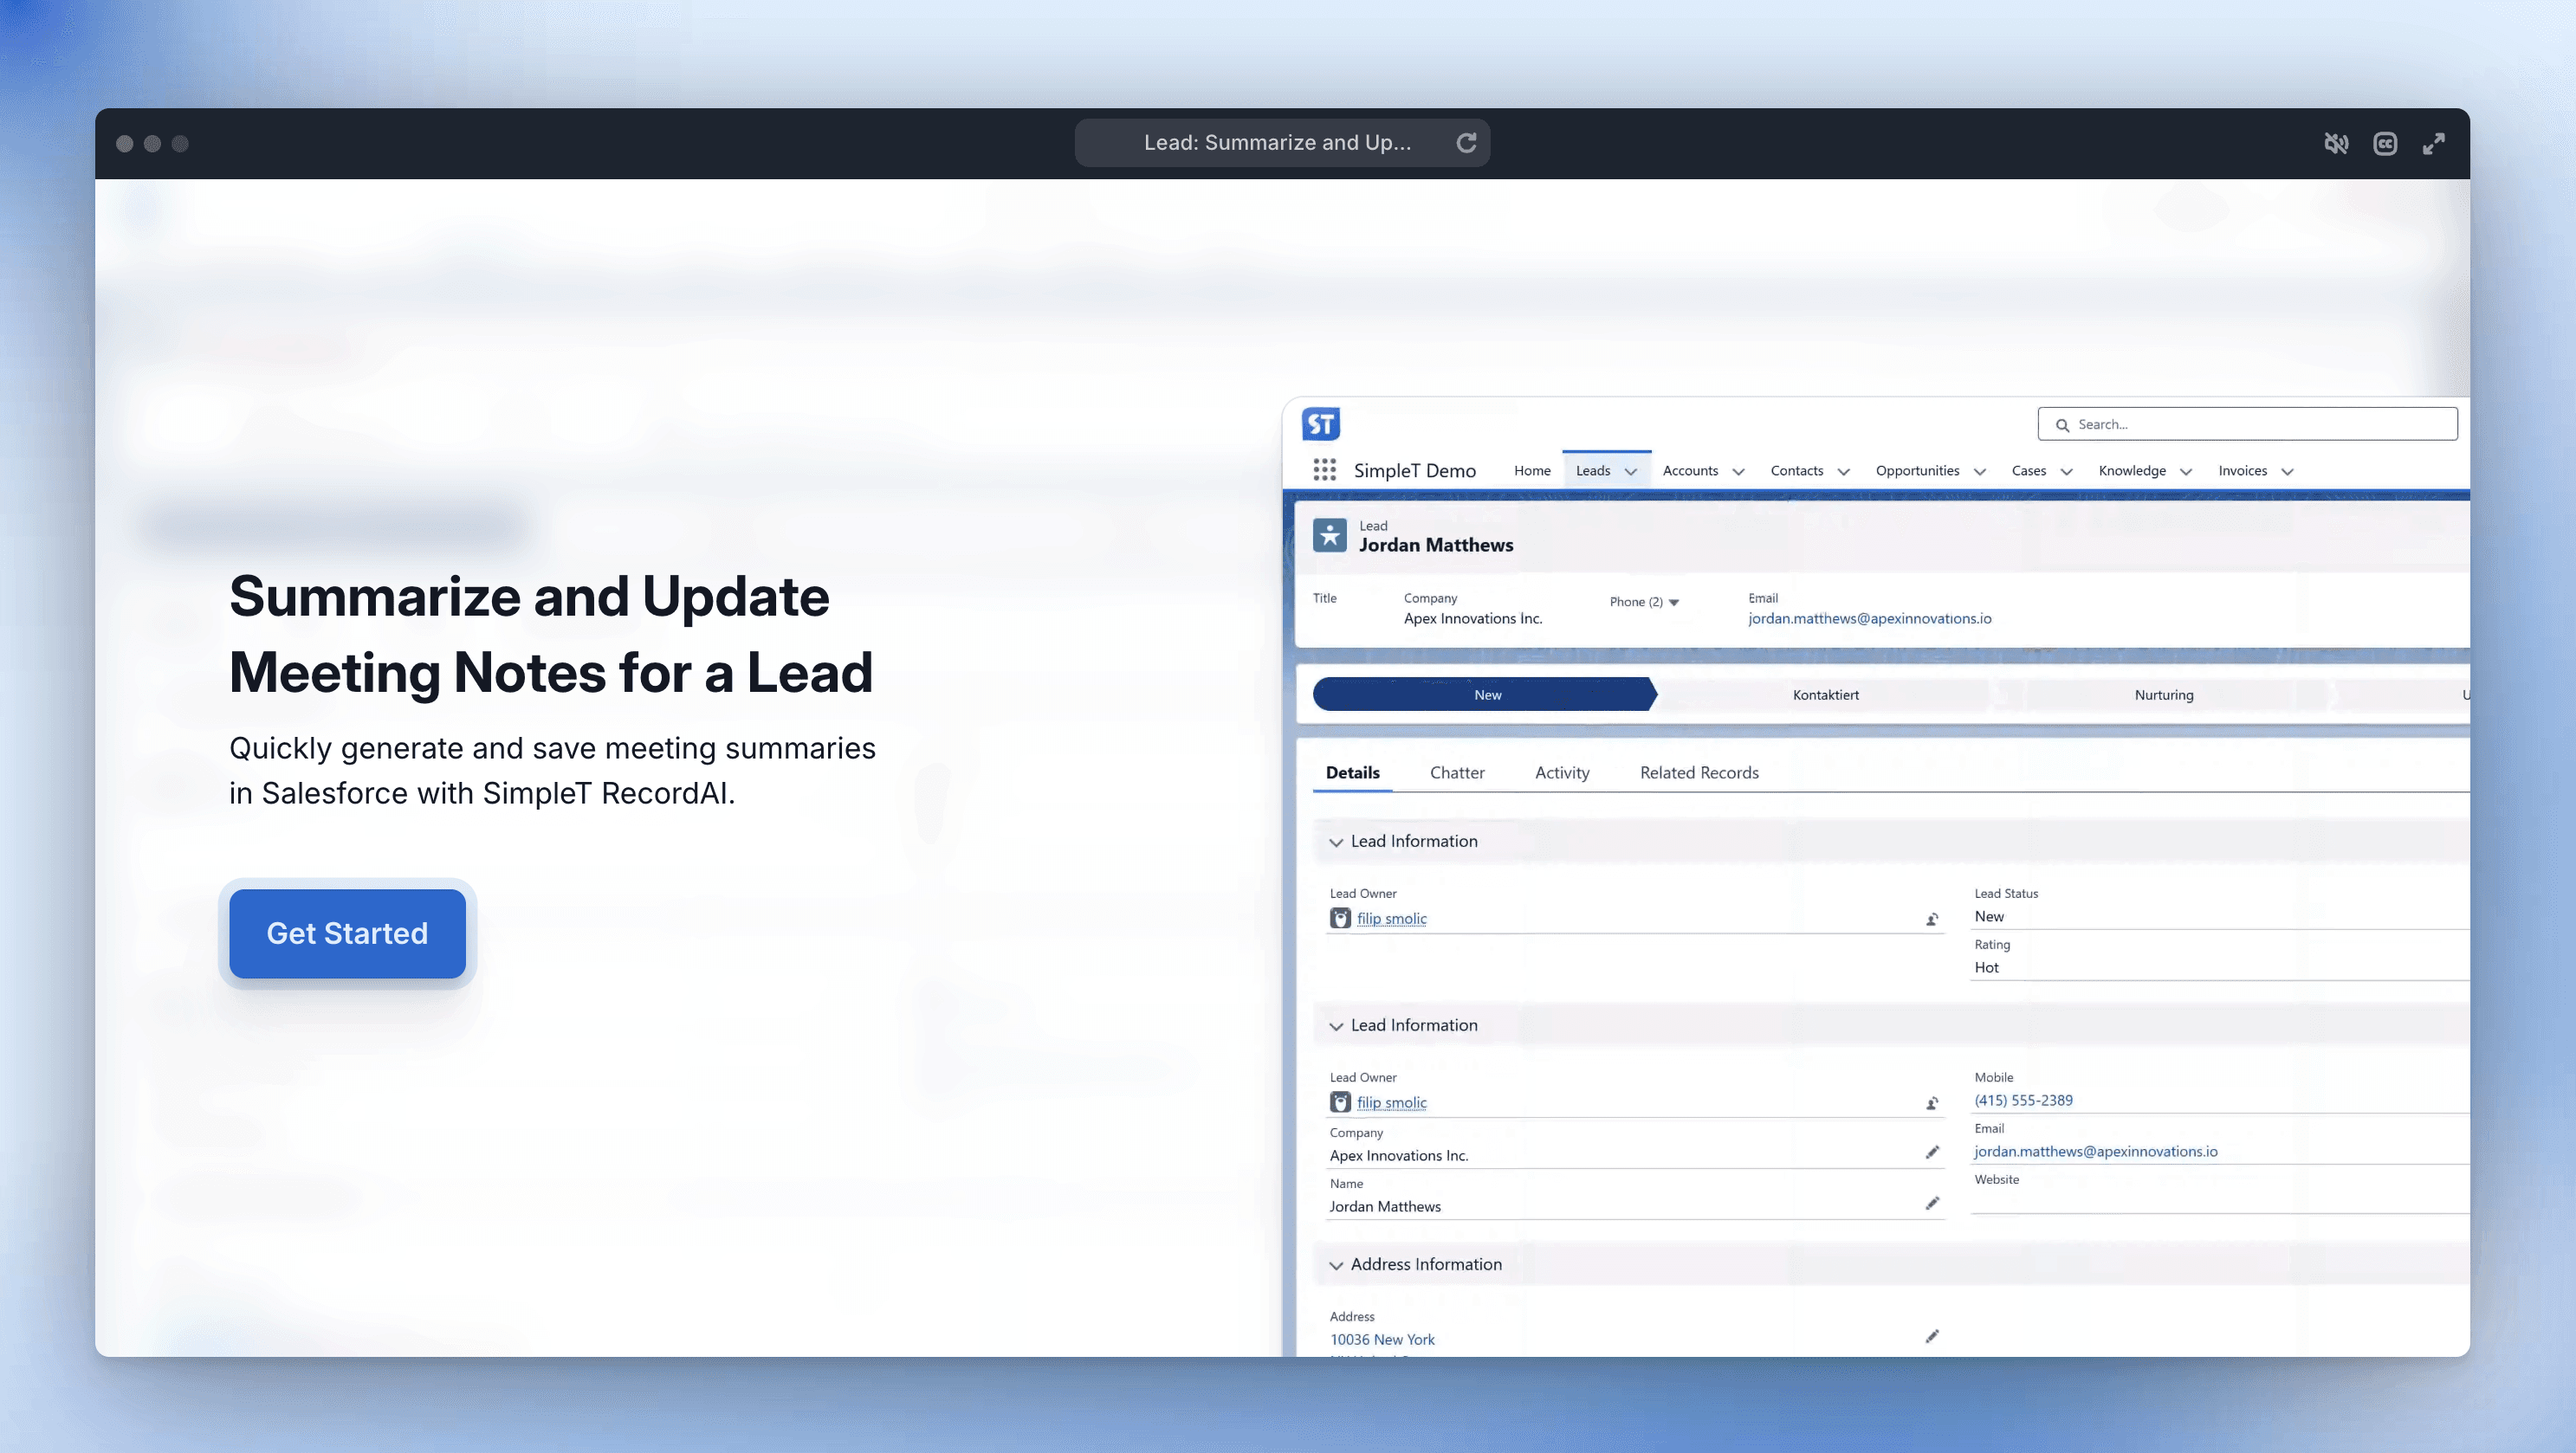Expand the Phone (2) dropdown arrow
This screenshot has width=2576, height=1453.
coord(1674,603)
